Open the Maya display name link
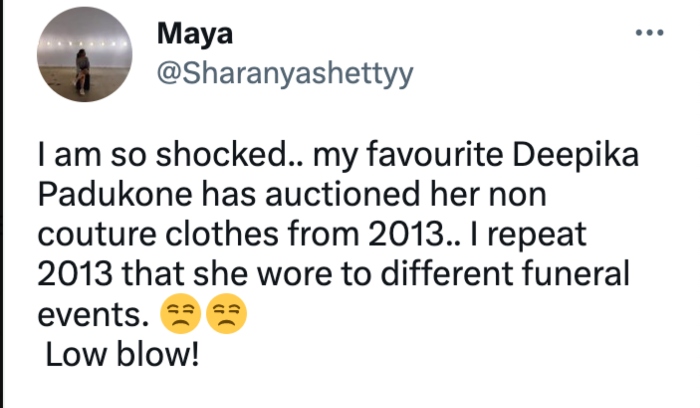700x408 pixels. coord(195,35)
